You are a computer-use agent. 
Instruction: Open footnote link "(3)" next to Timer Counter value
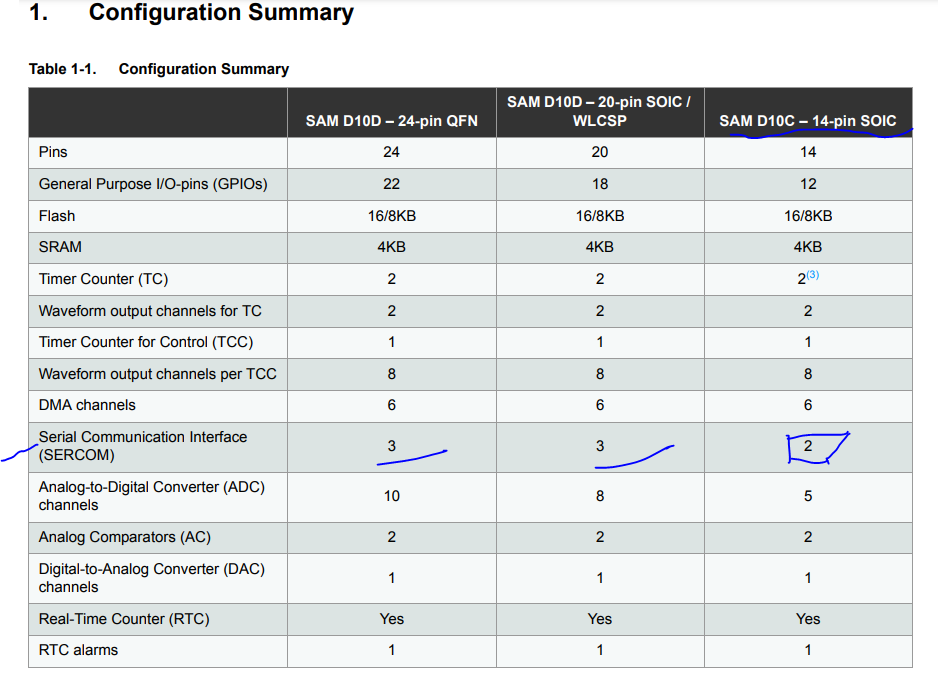[x=814, y=274]
